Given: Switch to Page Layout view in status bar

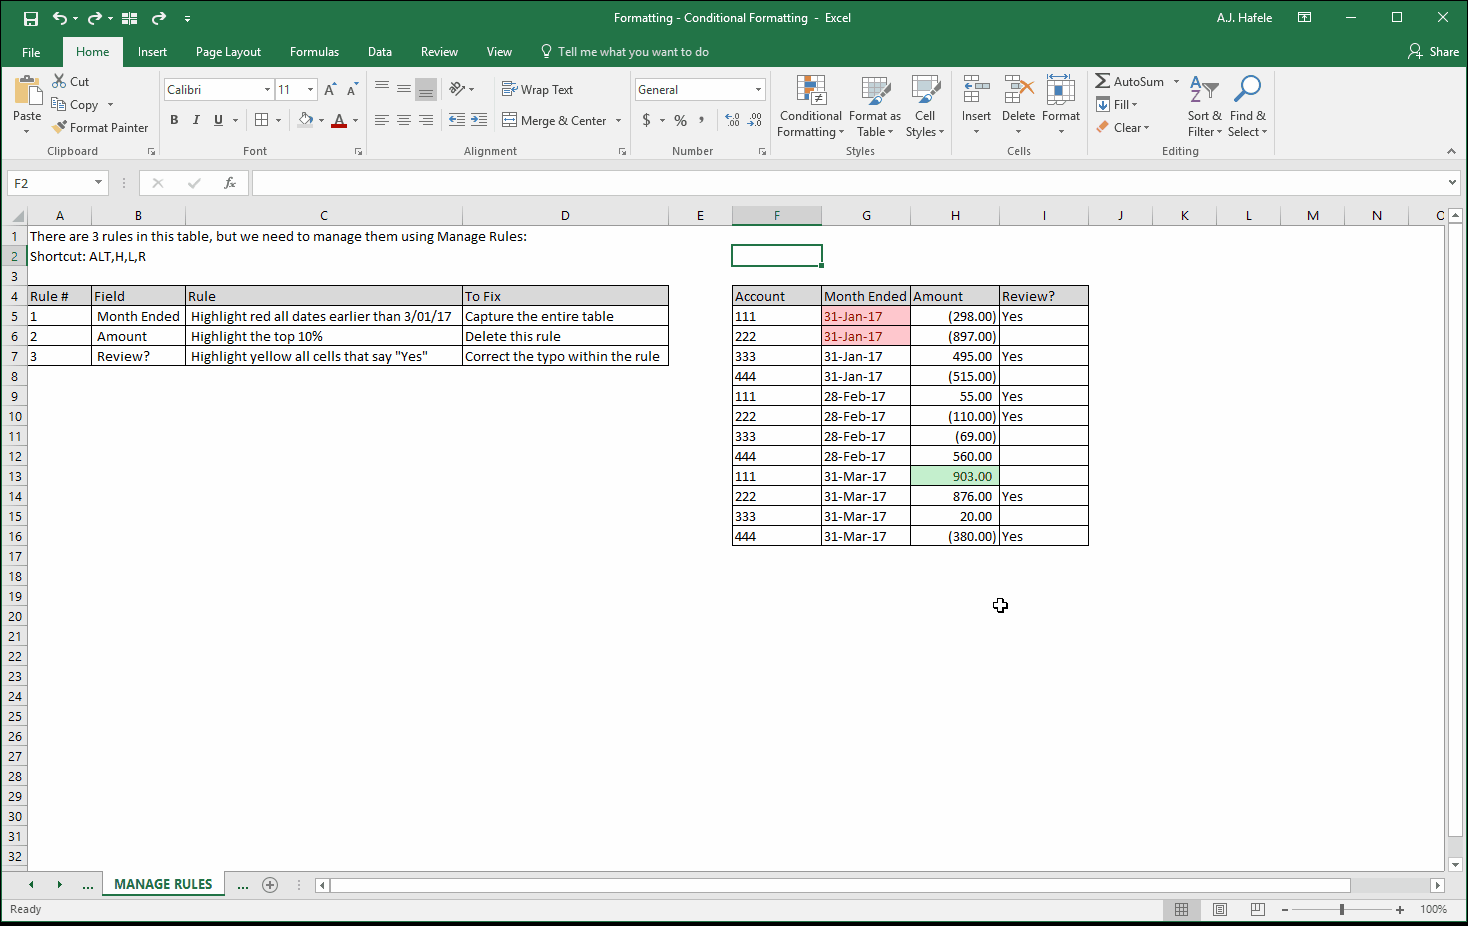Looking at the screenshot, I should 1220,909.
